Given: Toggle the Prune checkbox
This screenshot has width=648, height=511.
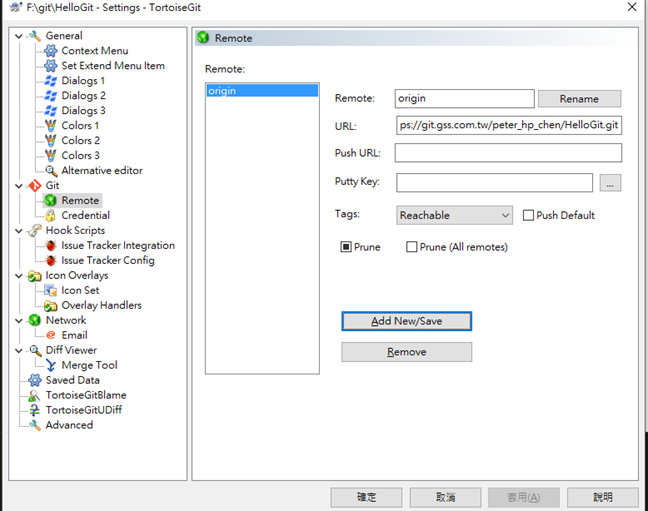Looking at the screenshot, I should [x=346, y=247].
